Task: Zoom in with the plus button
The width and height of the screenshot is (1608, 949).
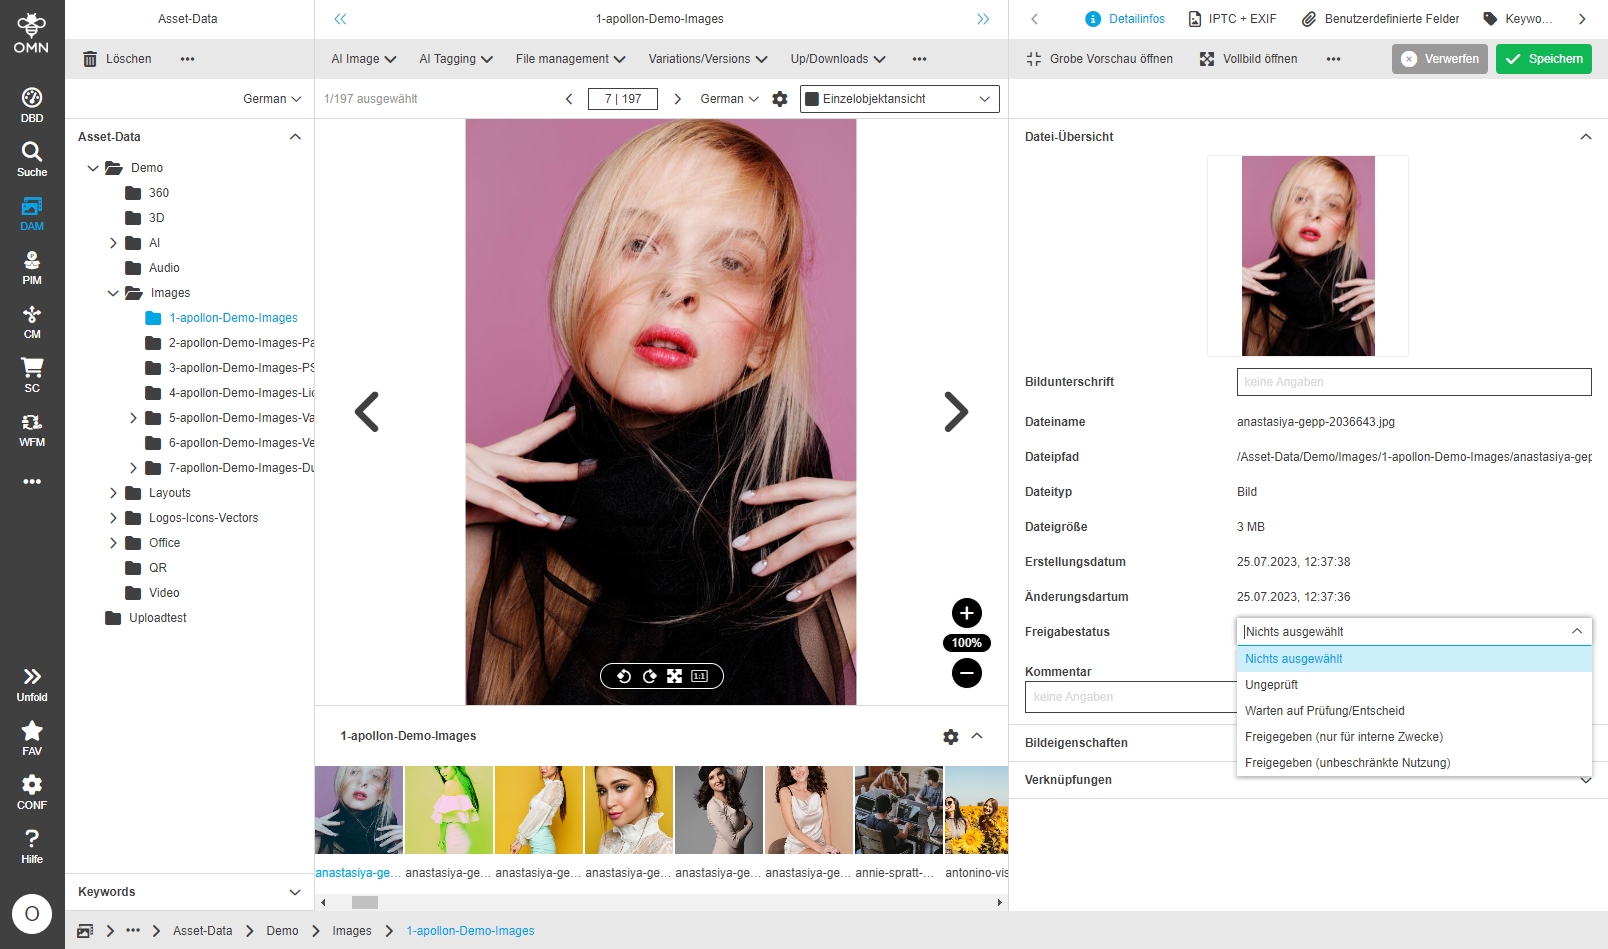Action: click(967, 613)
